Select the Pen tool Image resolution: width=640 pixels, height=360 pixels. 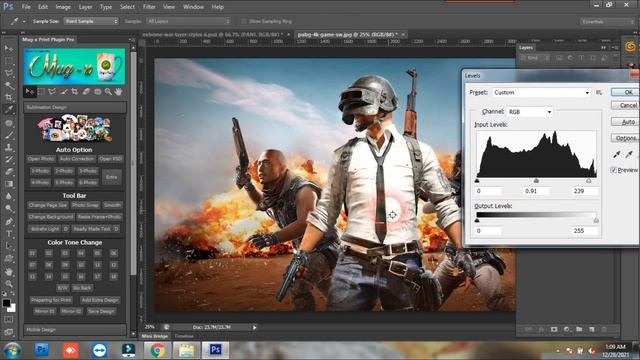tap(9, 222)
